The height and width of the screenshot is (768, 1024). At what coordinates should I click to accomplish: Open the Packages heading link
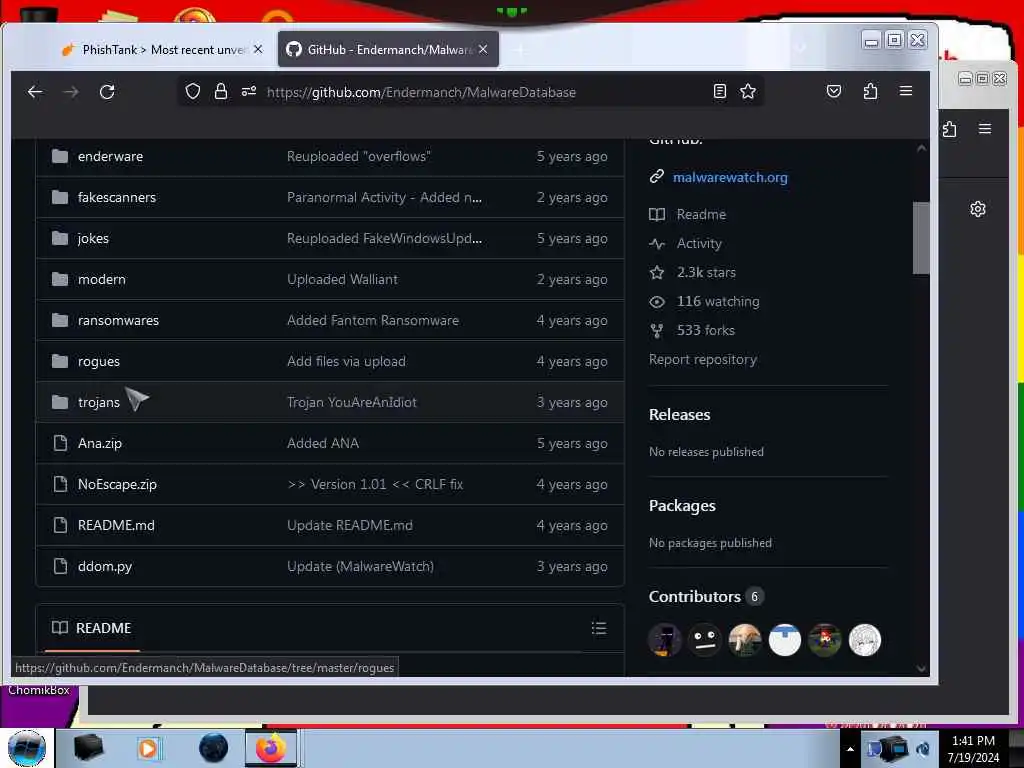[682, 505]
